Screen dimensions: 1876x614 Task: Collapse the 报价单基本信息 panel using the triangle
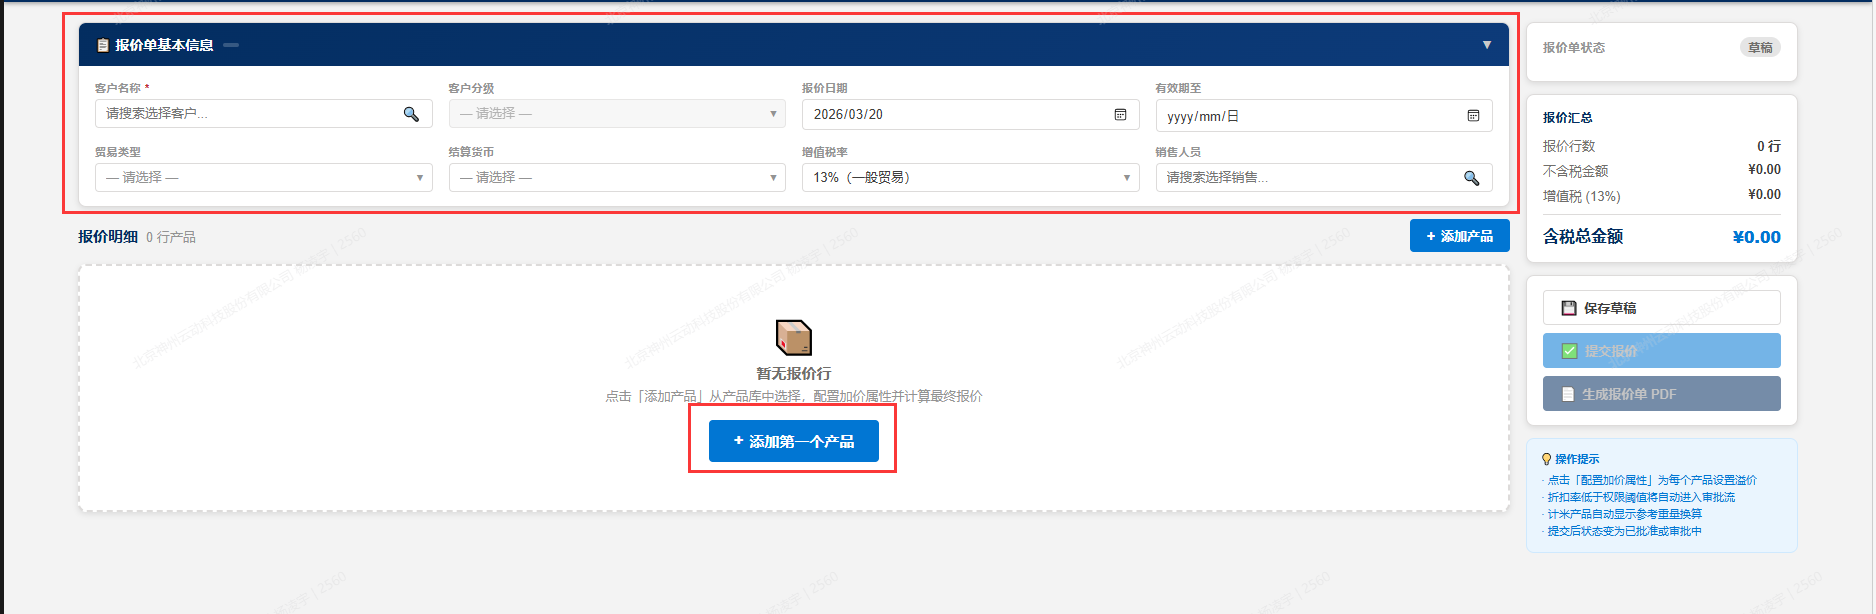tap(1487, 45)
